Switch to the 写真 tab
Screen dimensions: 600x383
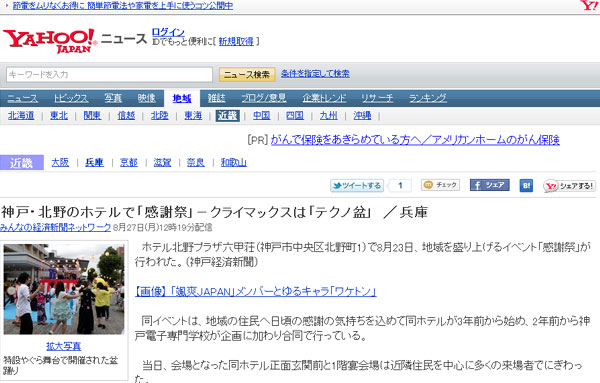click(113, 98)
